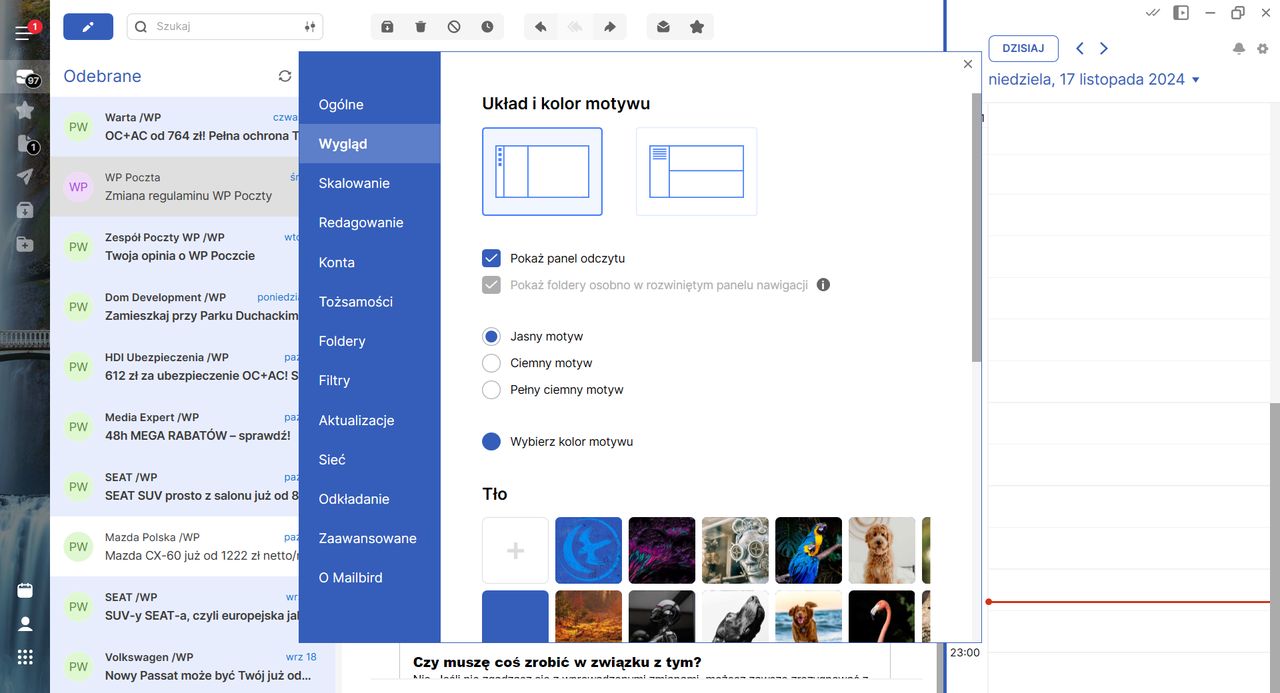1280x693 pixels.
Task: Open the Redagowanie settings section
Action: [369, 223]
